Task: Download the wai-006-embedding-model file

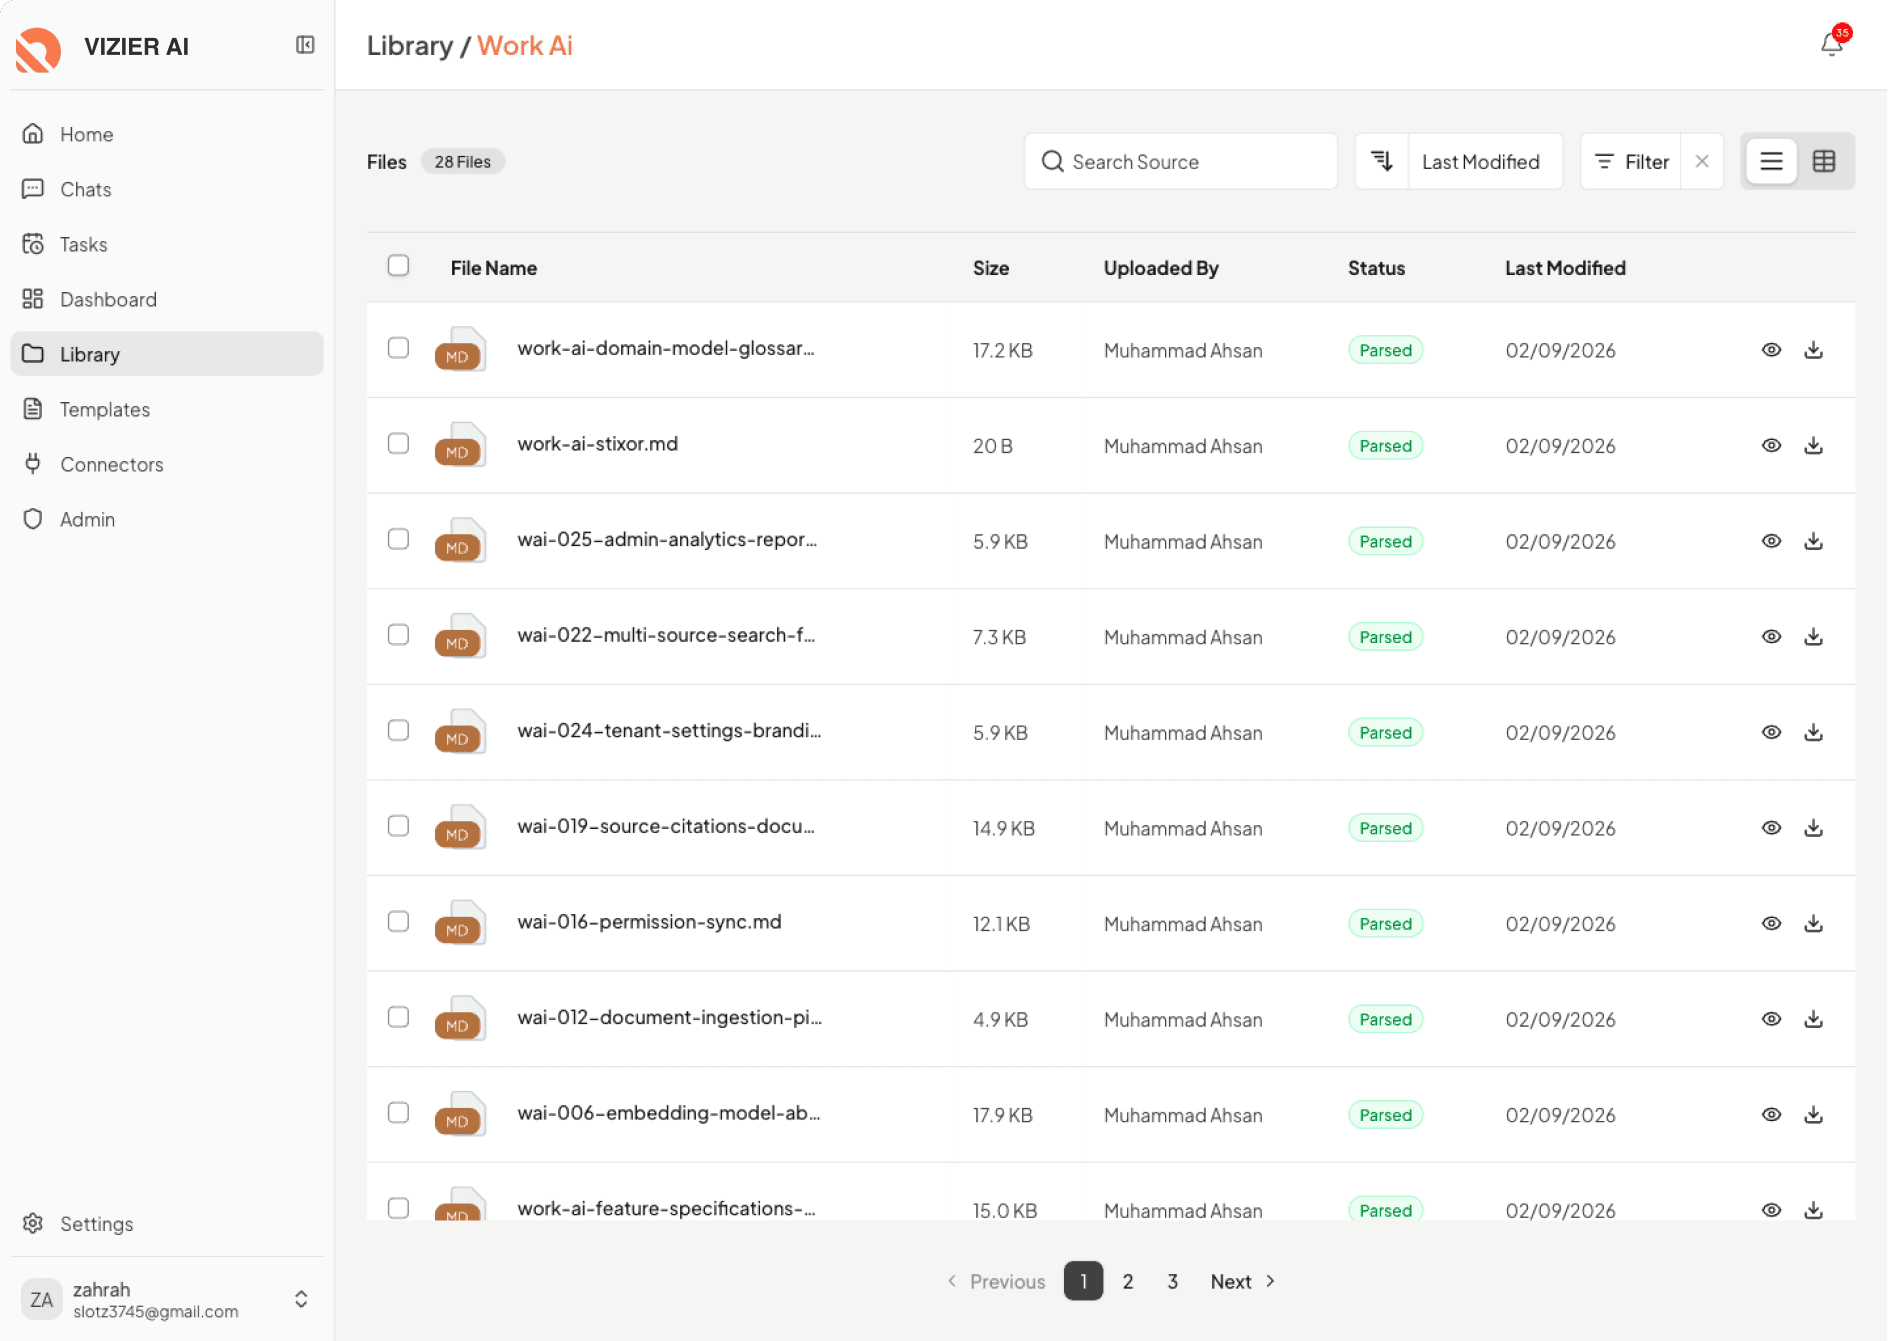Action: pyautogui.click(x=1813, y=1115)
